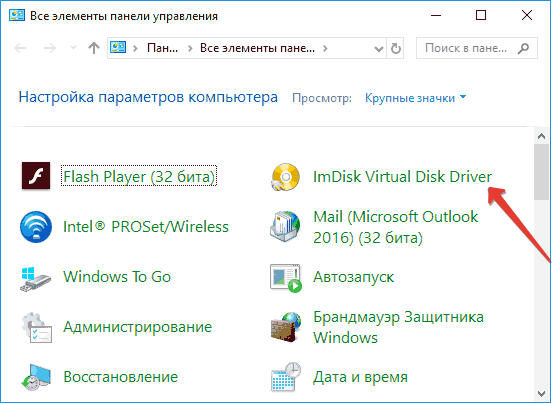Click the vertical scrollbar thumb

pyautogui.click(x=541, y=172)
